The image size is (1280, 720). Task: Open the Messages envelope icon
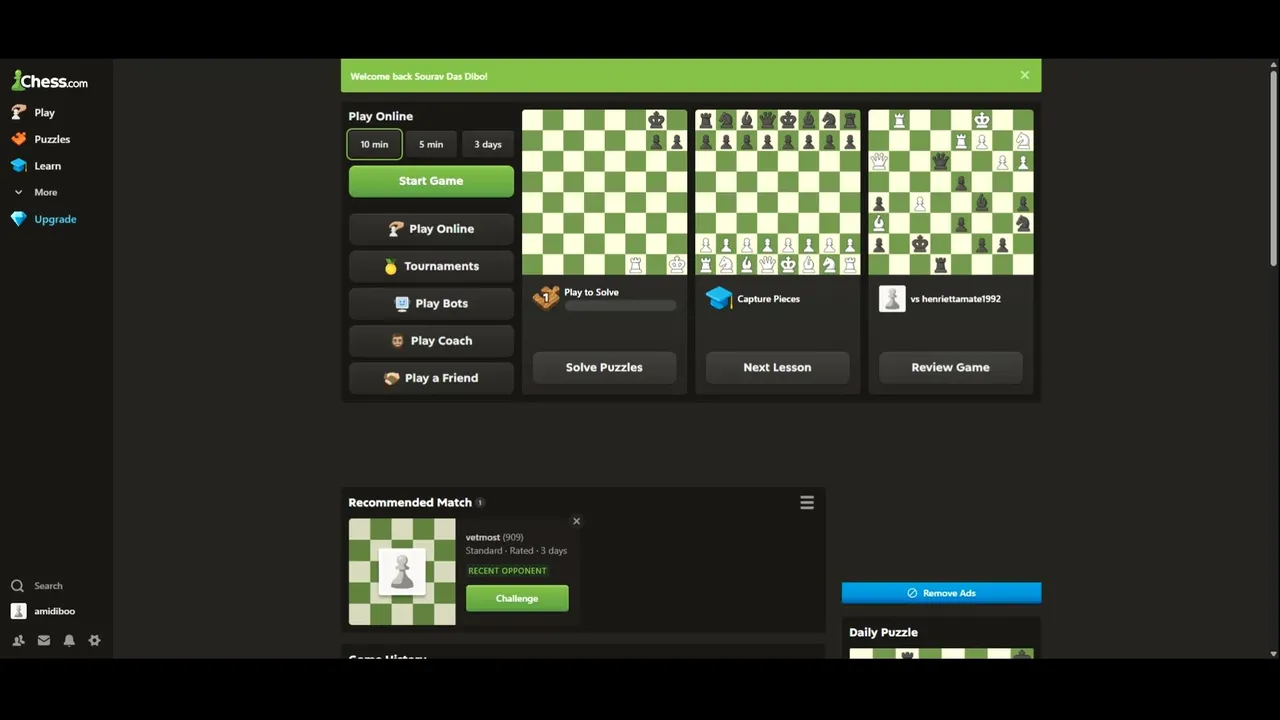(44, 640)
